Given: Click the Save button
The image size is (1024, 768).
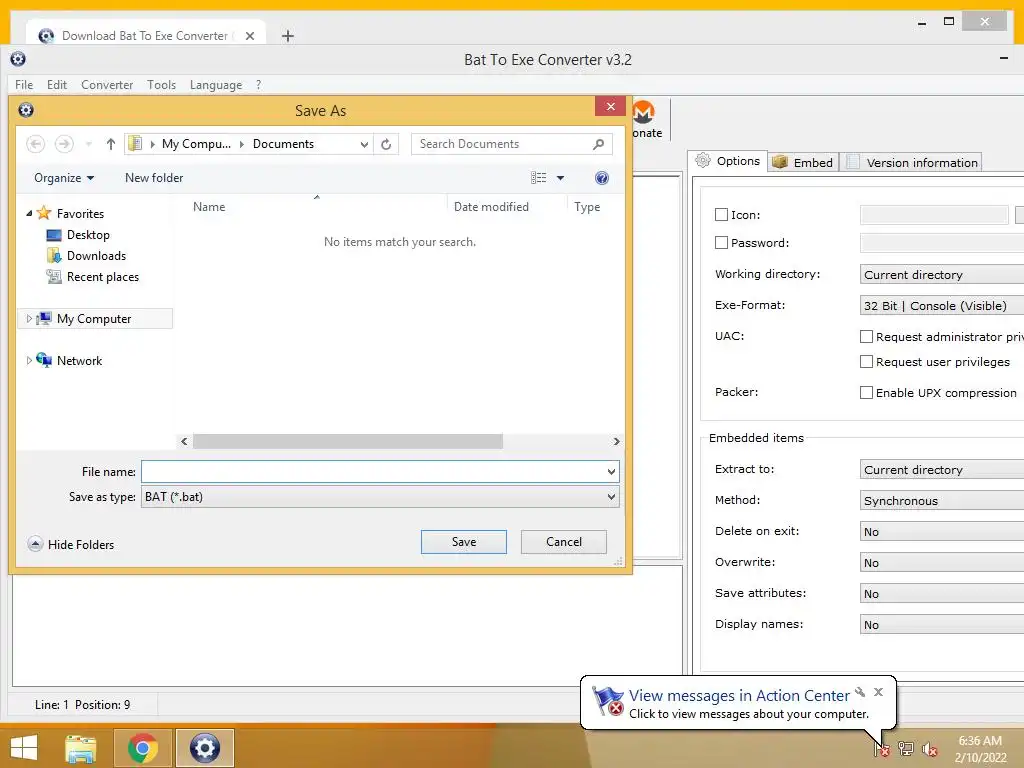Looking at the screenshot, I should click(464, 542).
